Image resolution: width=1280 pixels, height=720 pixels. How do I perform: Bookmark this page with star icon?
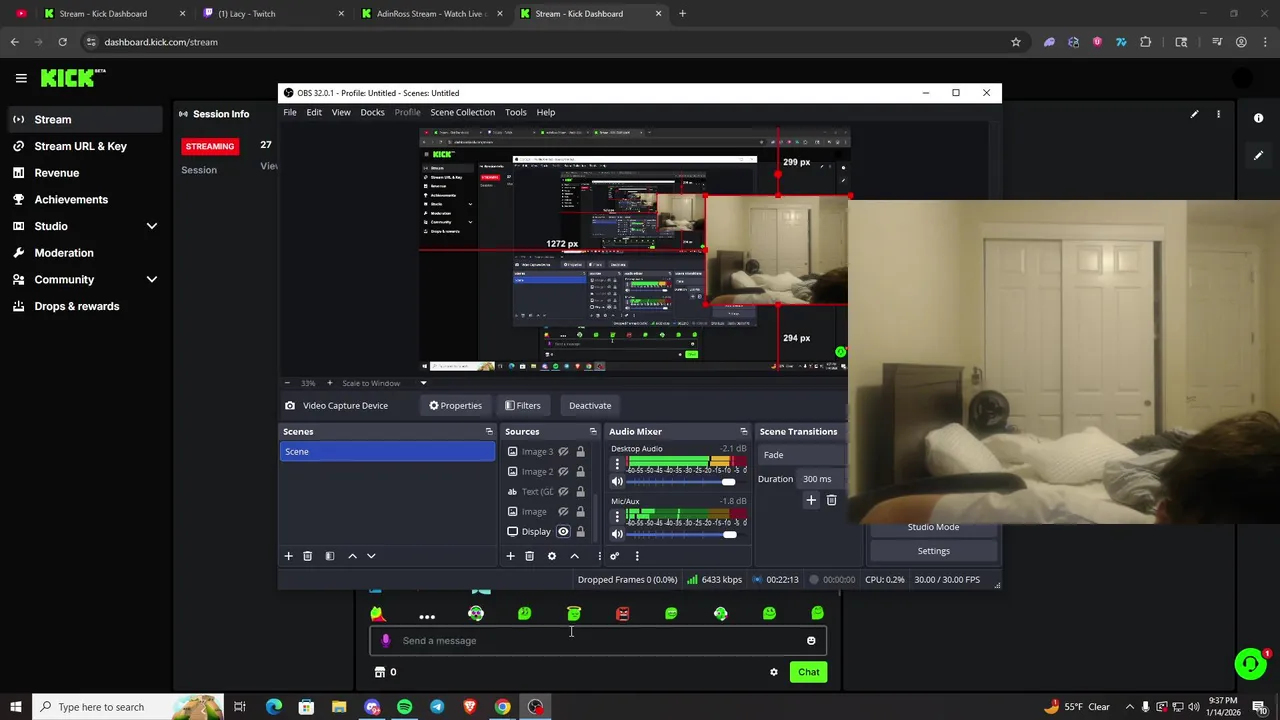(x=1016, y=42)
